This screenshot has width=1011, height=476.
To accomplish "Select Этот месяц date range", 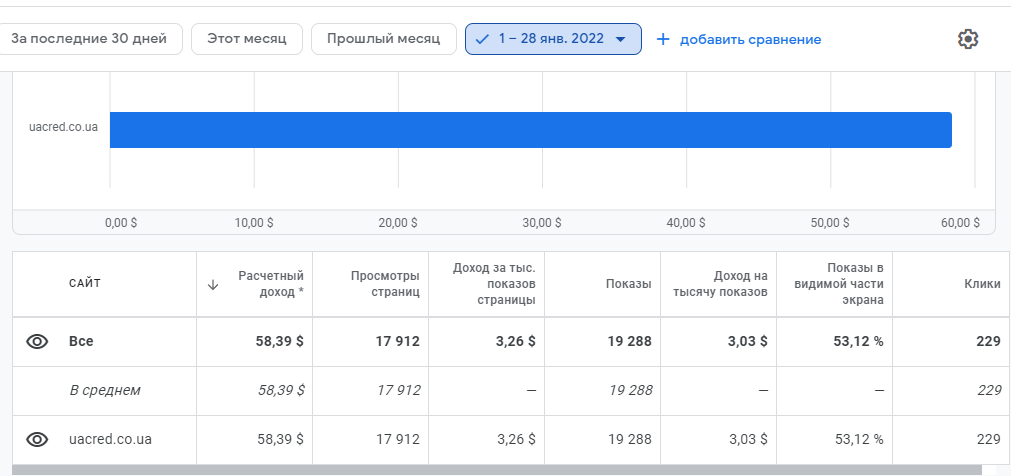I will pos(247,39).
